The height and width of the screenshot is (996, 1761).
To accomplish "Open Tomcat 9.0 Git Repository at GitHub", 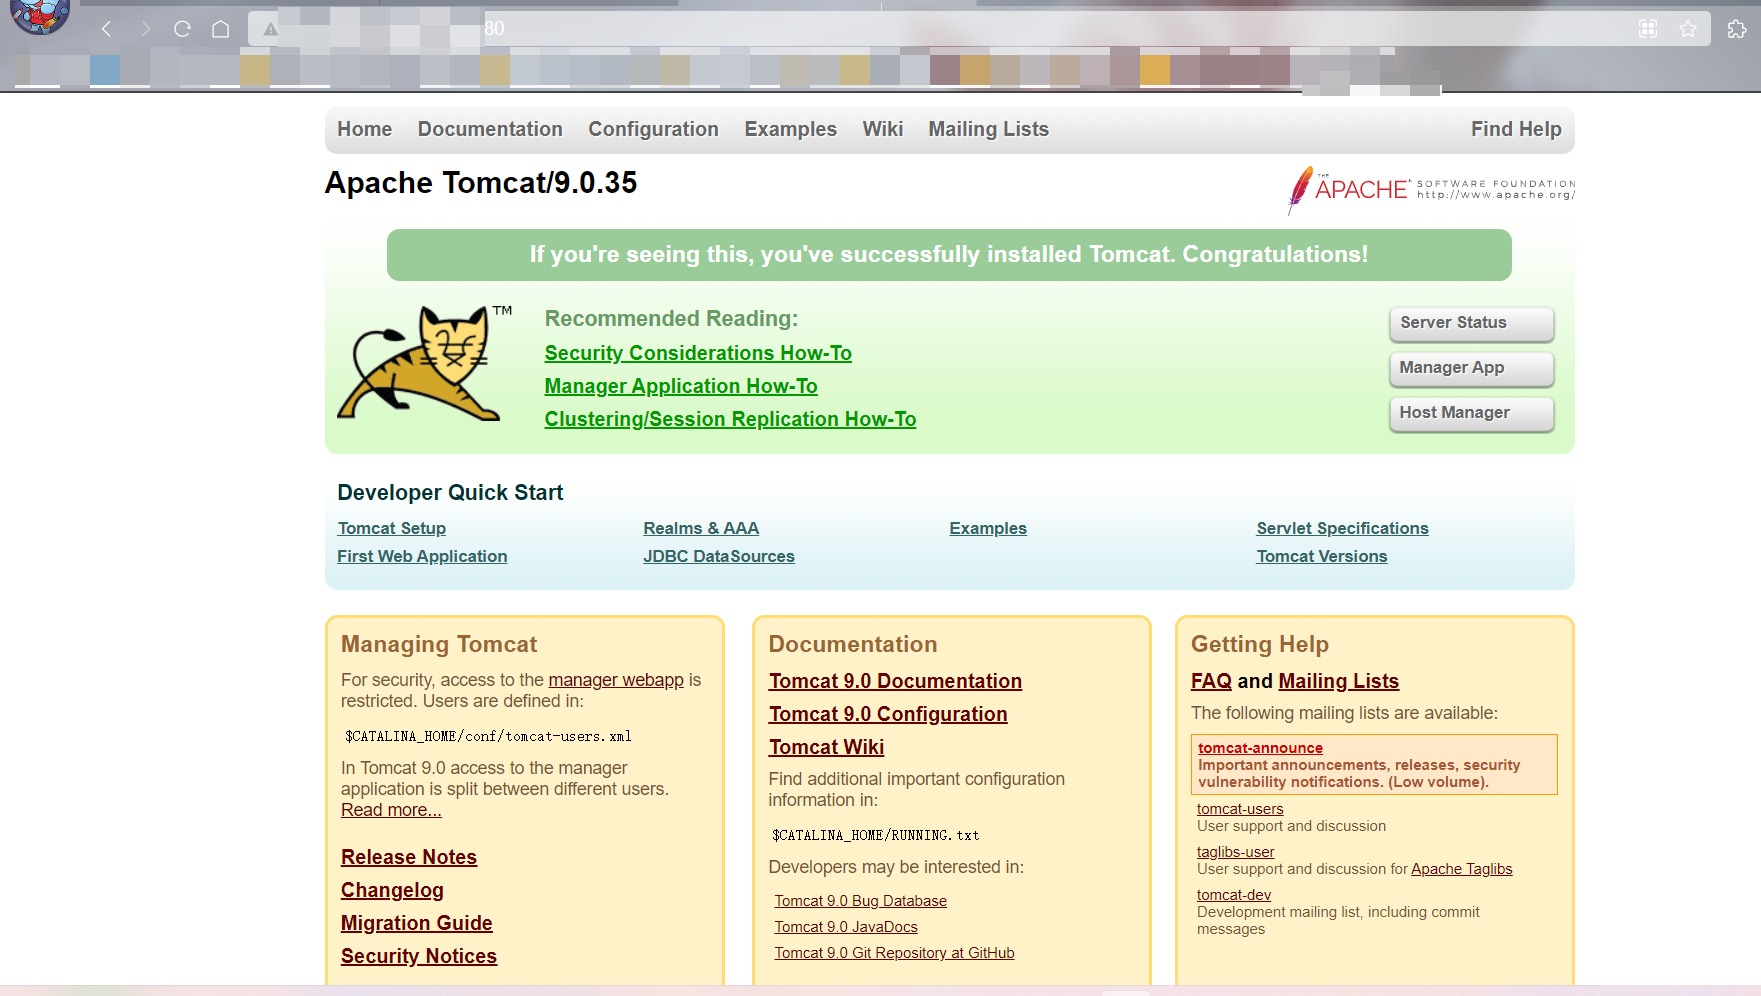I will (894, 953).
